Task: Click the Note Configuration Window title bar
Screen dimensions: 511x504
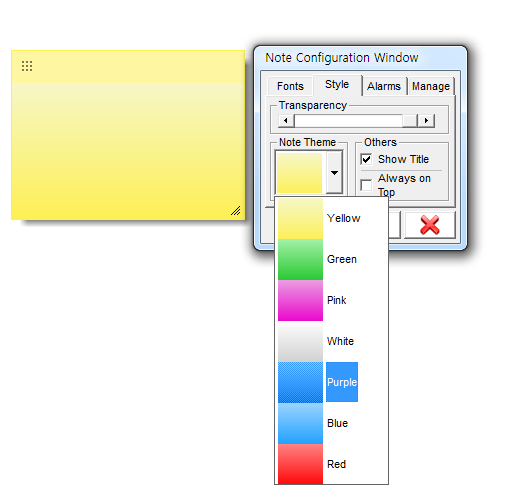Action: (x=360, y=58)
